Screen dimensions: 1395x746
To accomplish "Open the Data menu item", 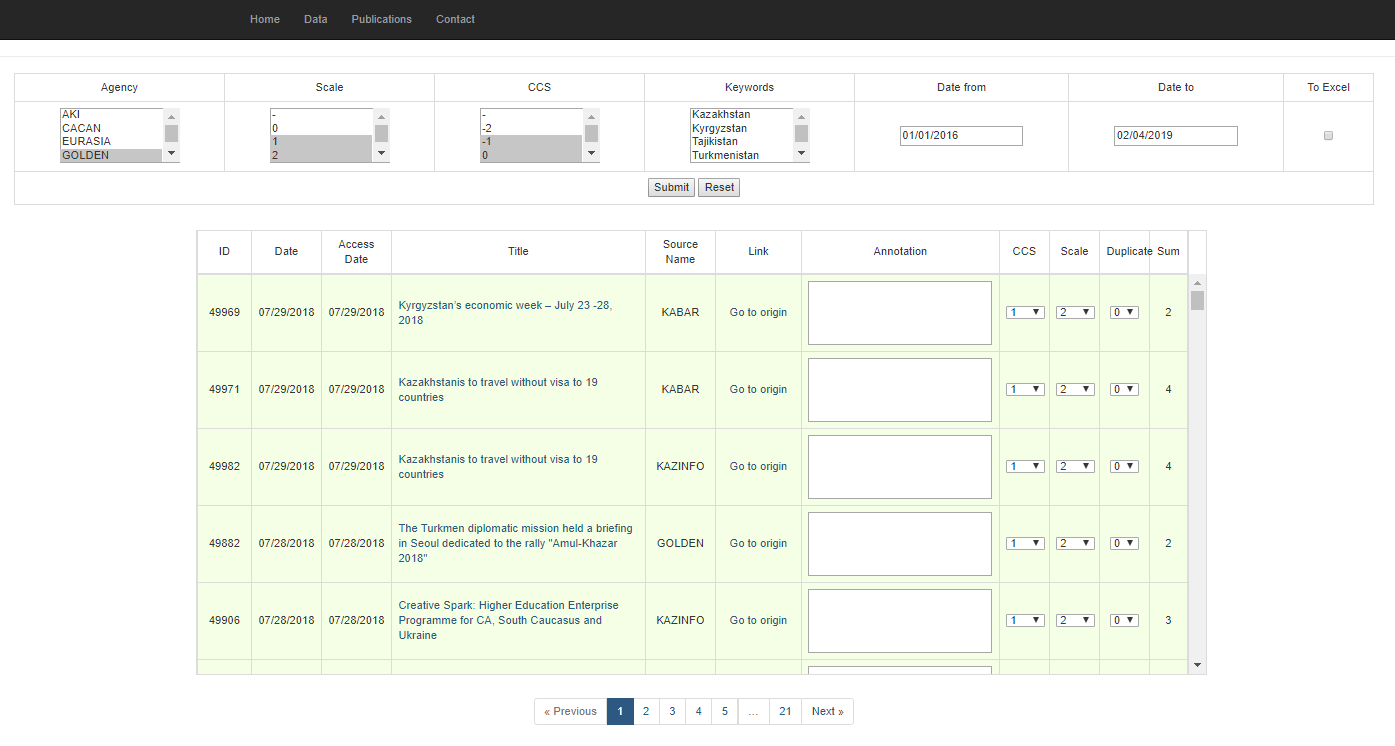I will [x=316, y=19].
